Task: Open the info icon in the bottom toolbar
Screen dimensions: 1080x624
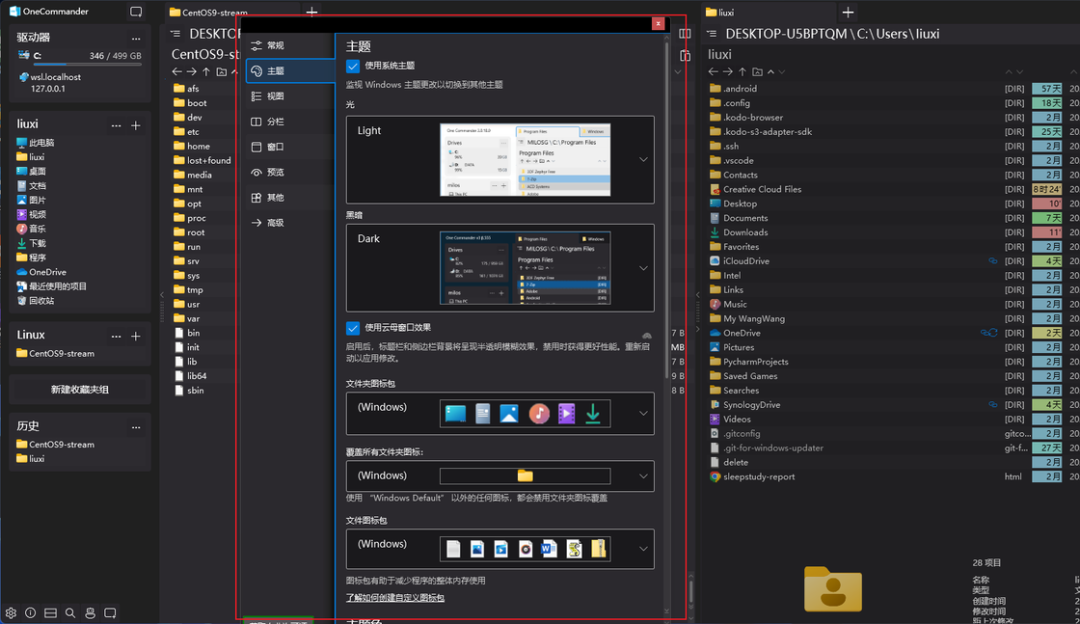Action: 30,613
